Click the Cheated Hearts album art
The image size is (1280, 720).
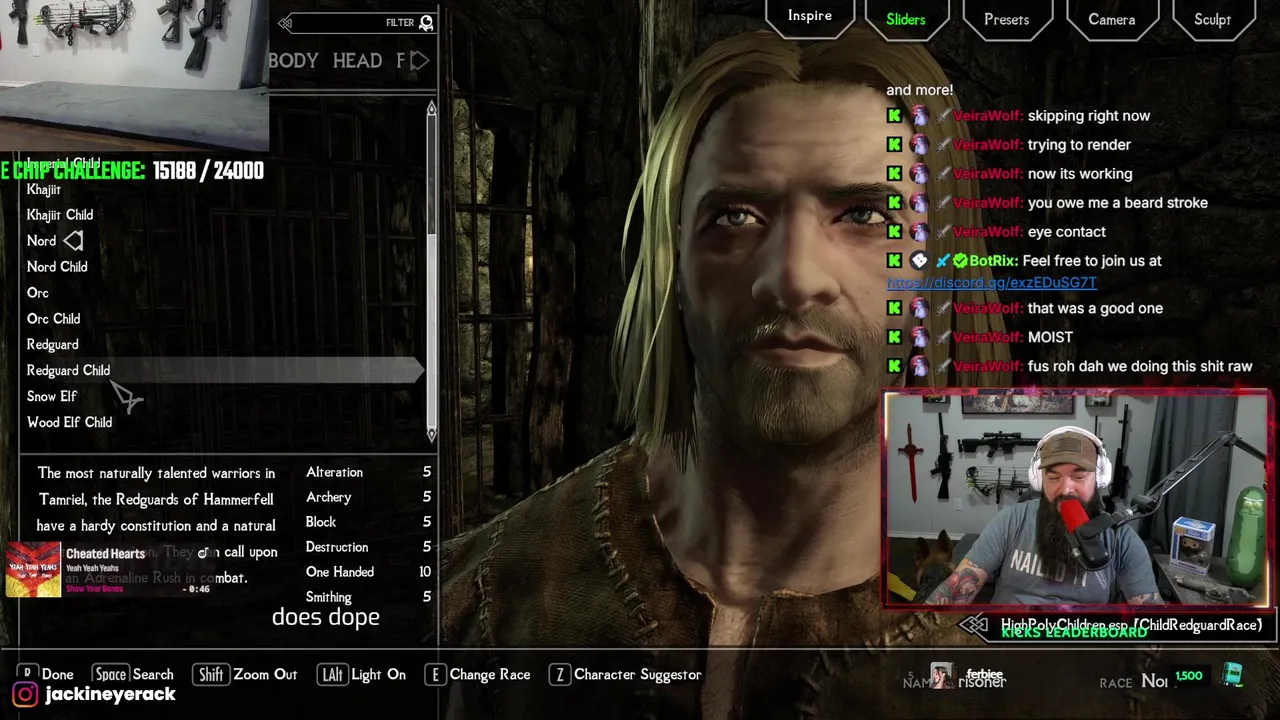(33, 570)
